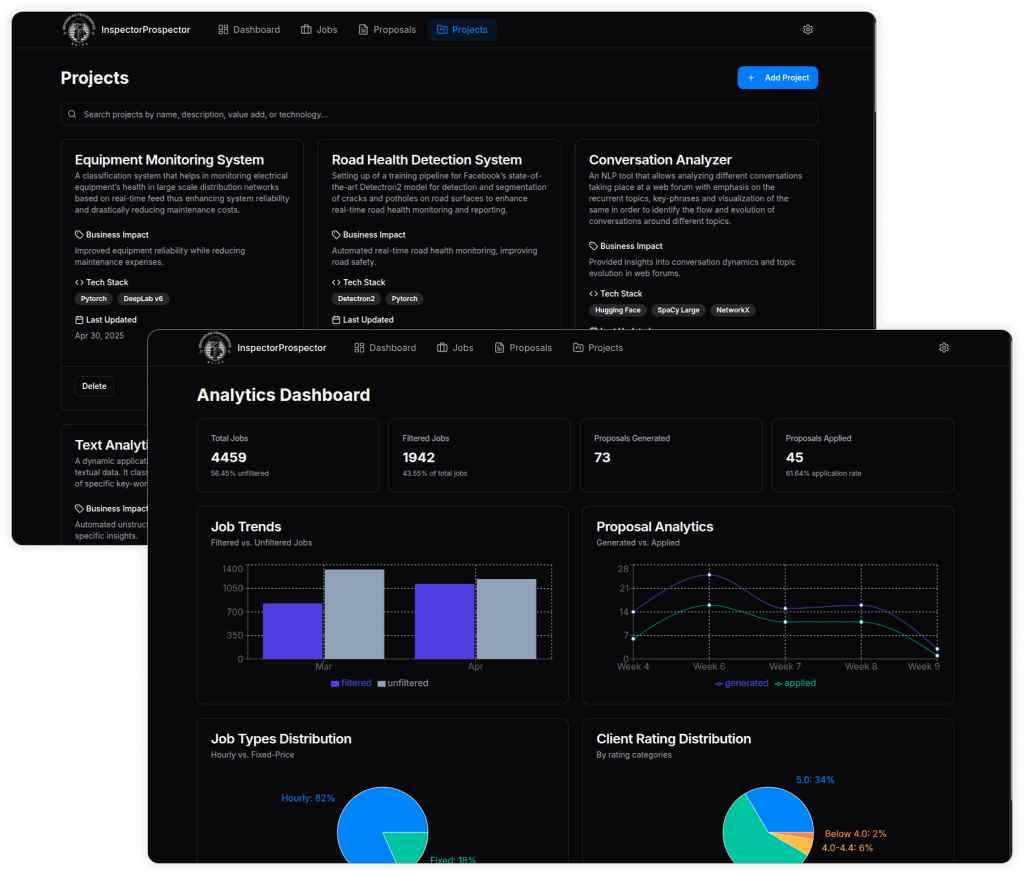Click the gray unfiltered bar for Apr

tap(507, 618)
